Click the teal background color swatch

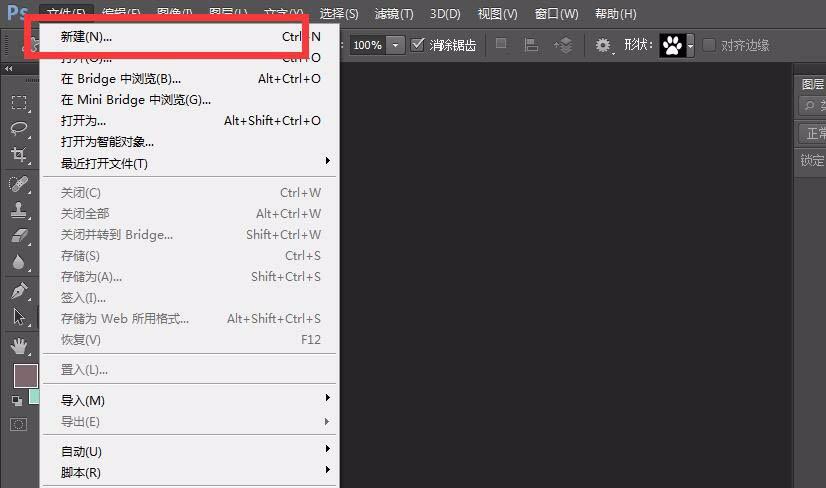(34, 396)
